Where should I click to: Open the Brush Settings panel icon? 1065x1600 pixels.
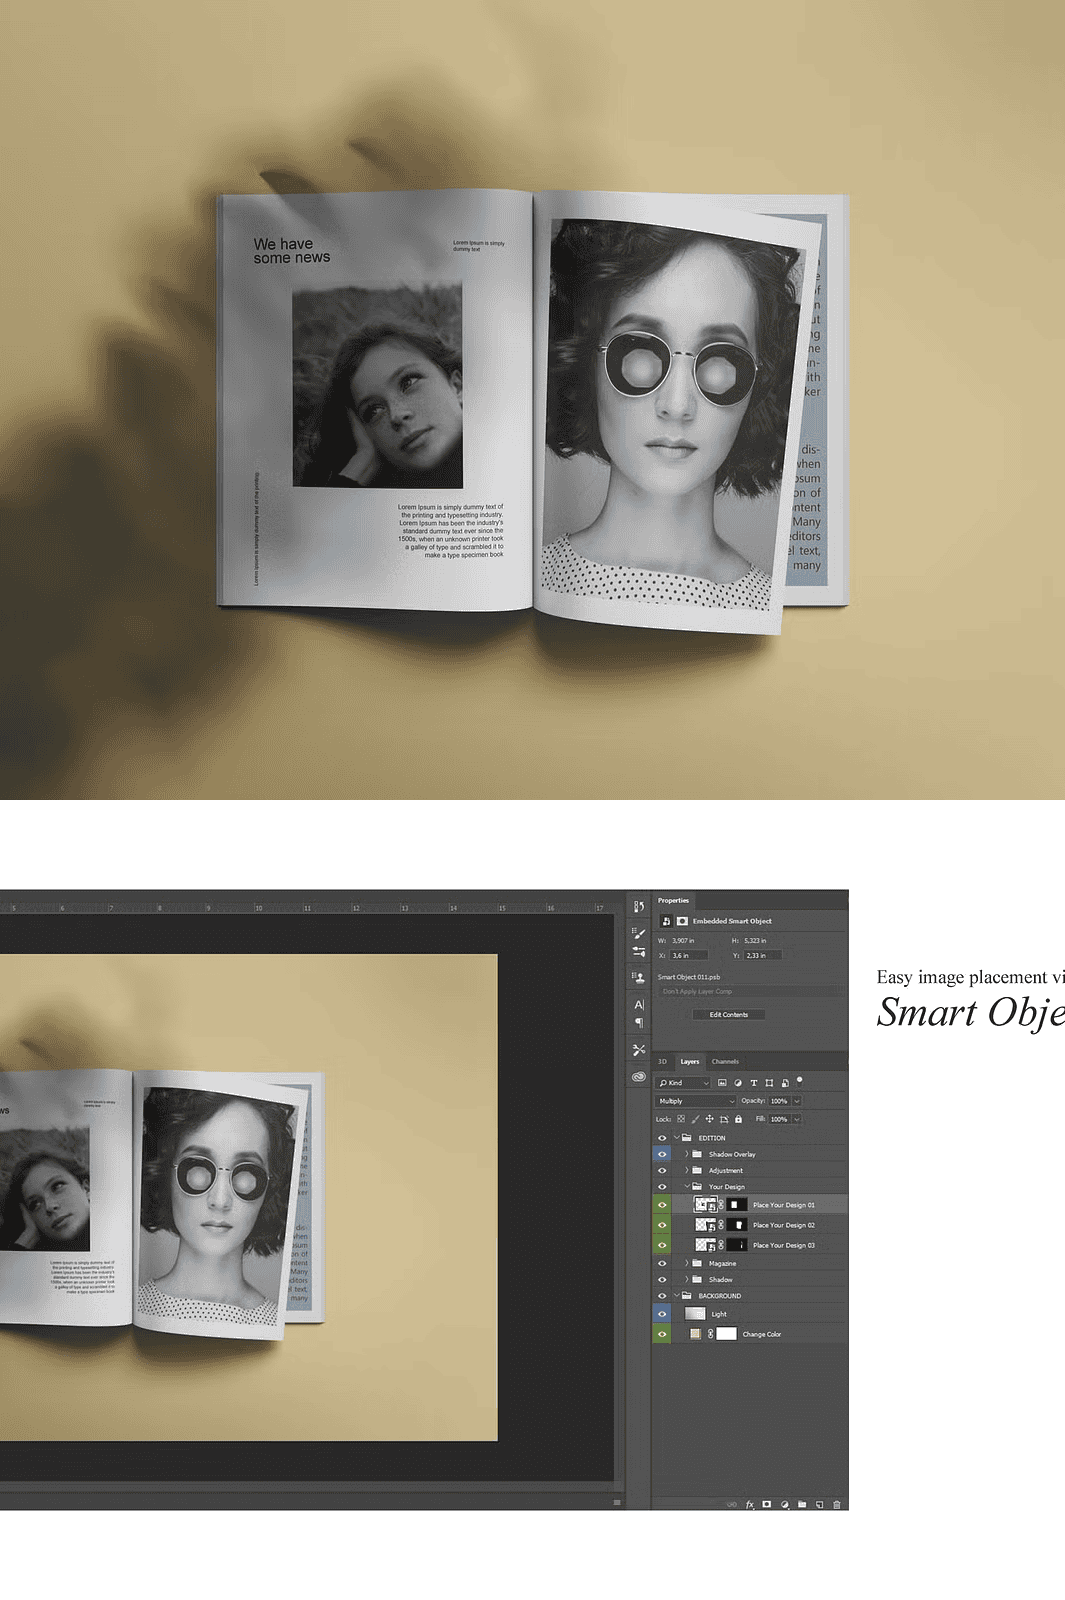pyautogui.click(x=639, y=933)
